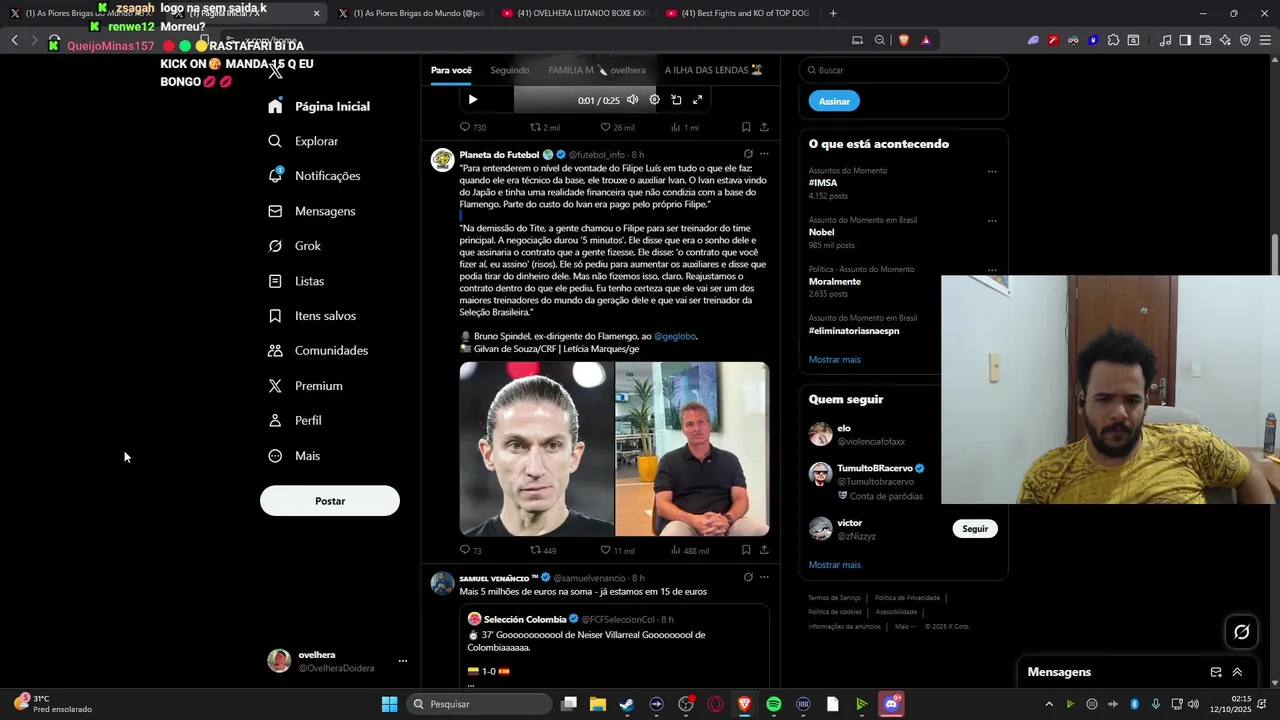Open the @geglobo mention link
The width and height of the screenshot is (1280, 720).
click(x=675, y=336)
